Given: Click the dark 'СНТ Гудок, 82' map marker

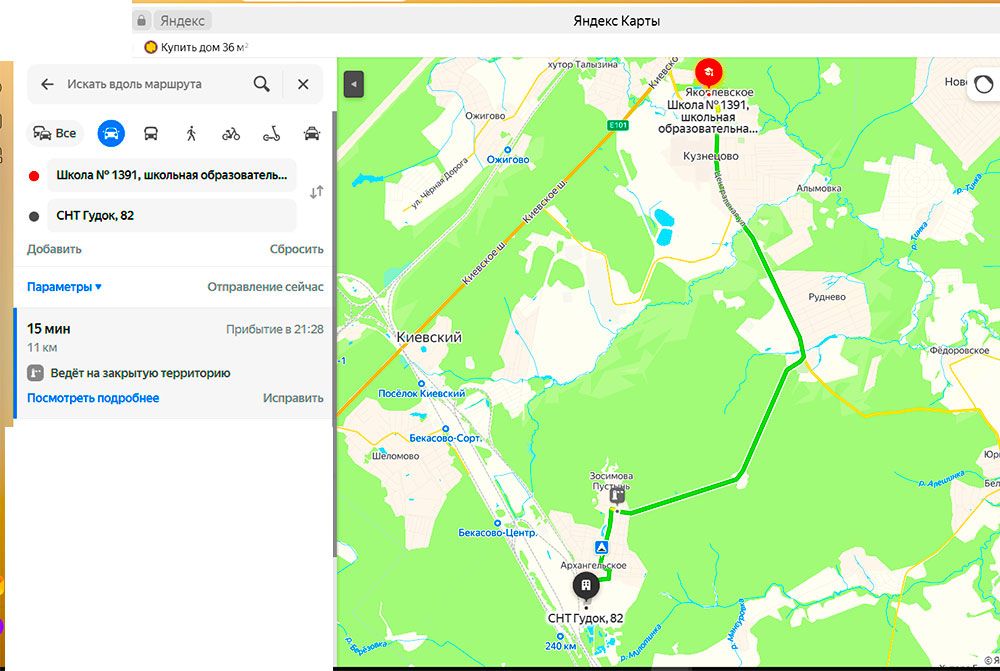Looking at the screenshot, I should pyautogui.click(x=586, y=586).
